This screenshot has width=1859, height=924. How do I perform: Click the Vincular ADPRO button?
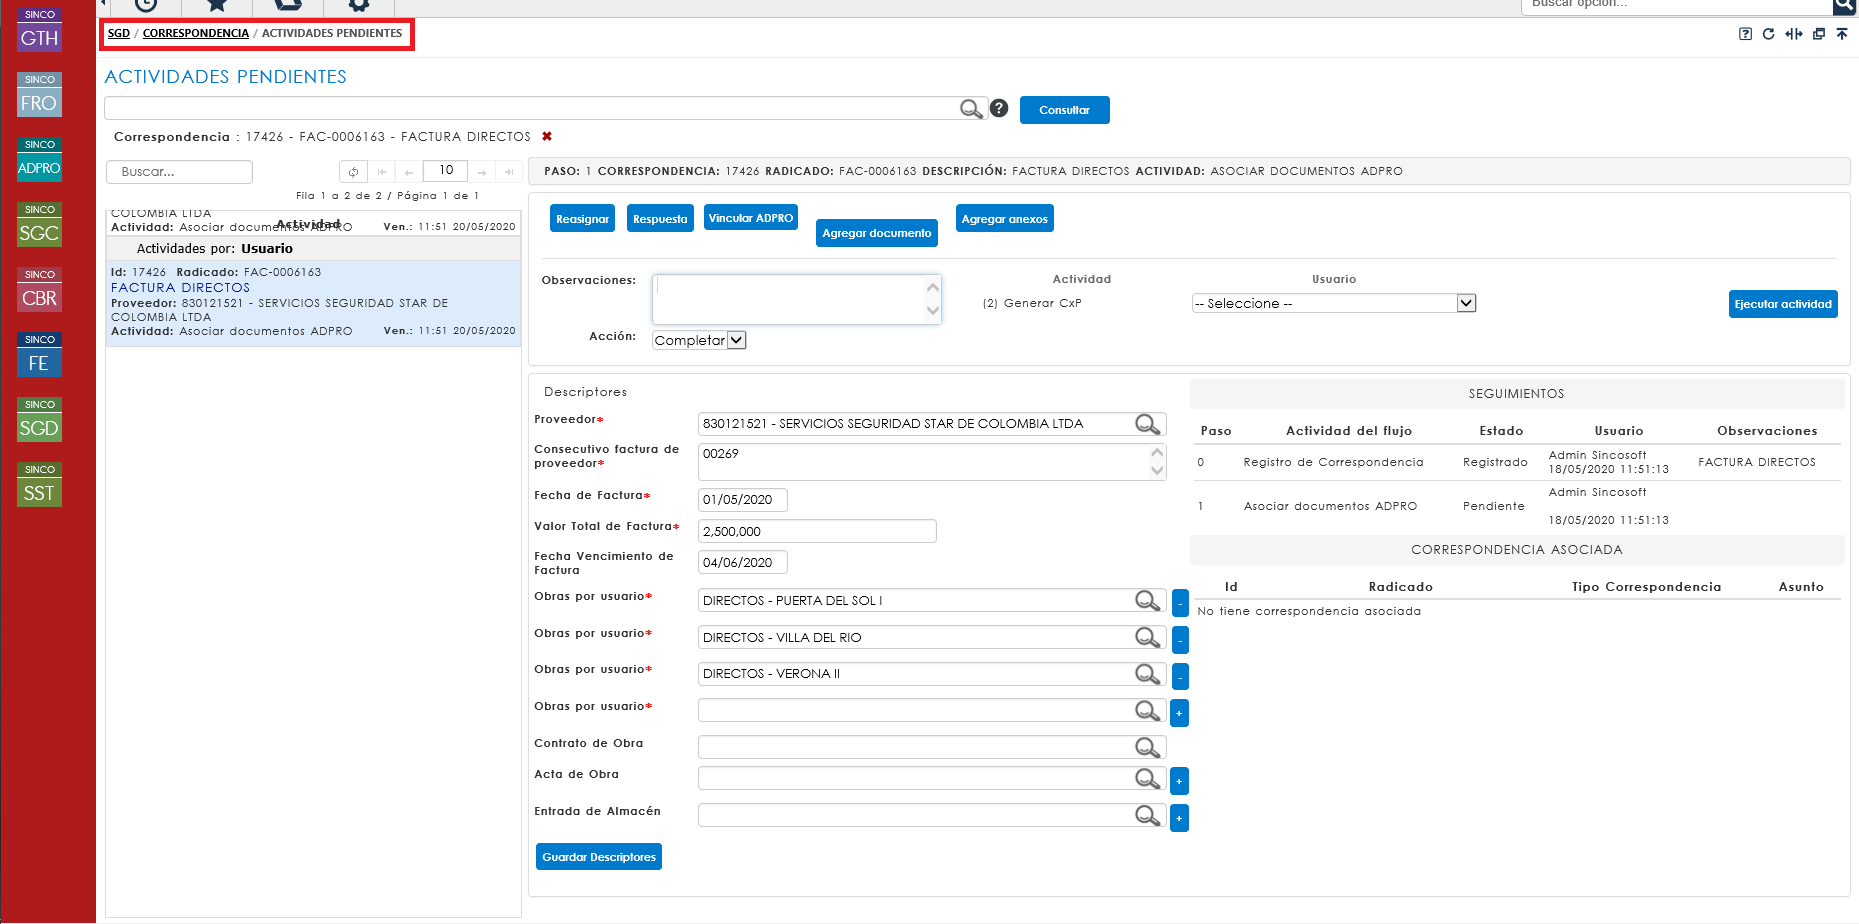tap(751, 218)
